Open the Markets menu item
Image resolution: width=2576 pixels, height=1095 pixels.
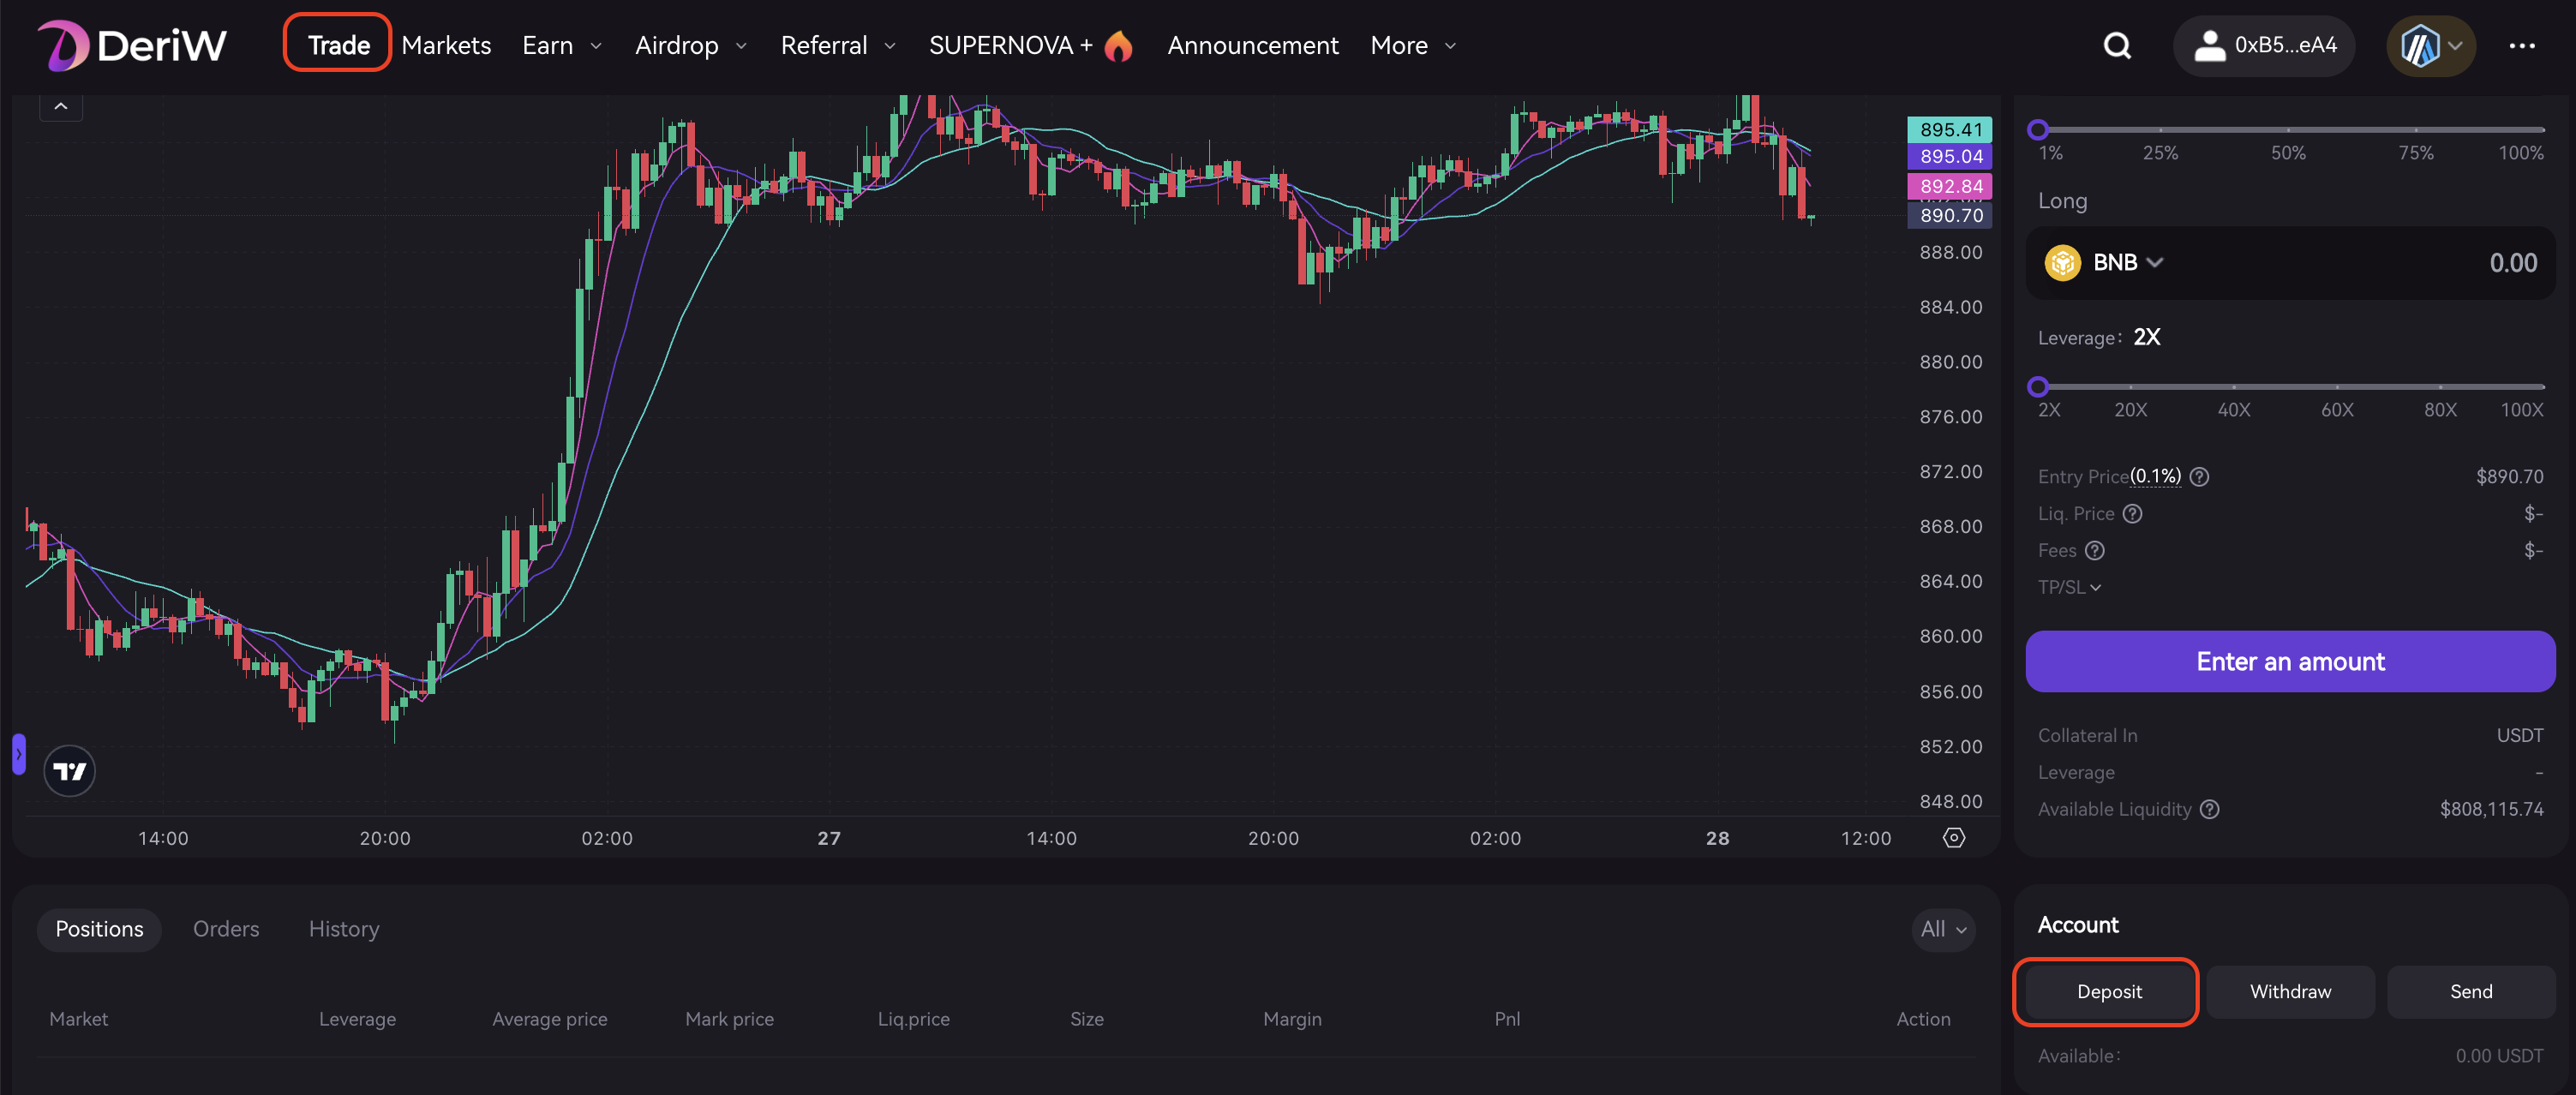tap(446, 45)
